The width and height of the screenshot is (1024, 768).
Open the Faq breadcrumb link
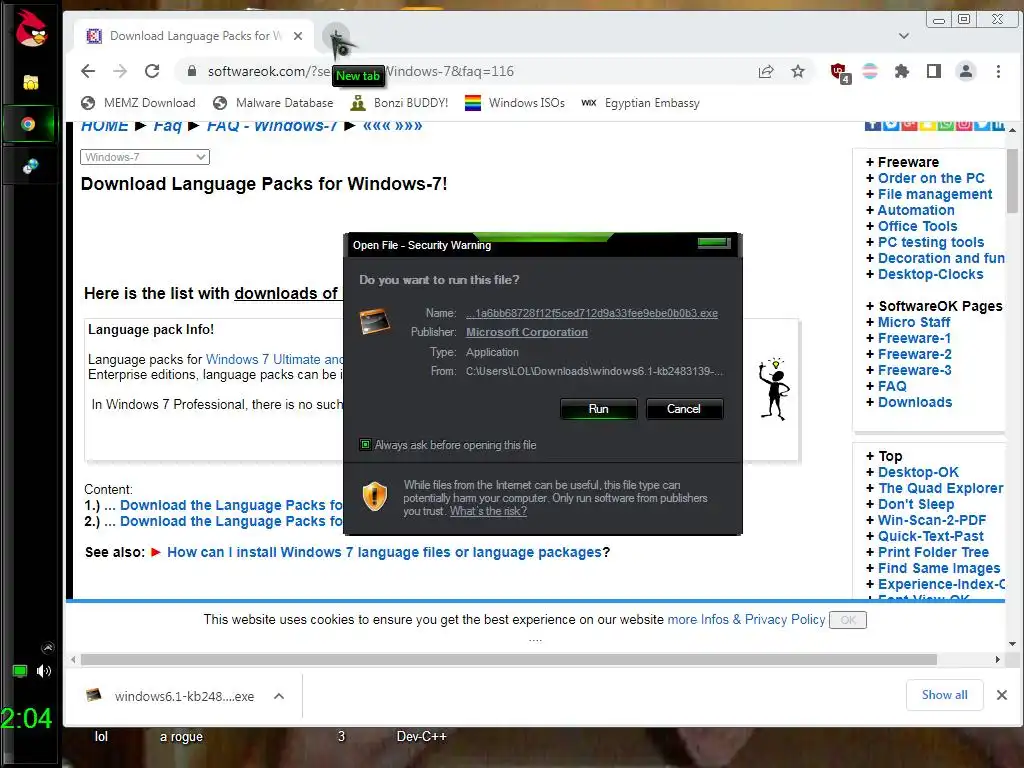pos(168,126)
